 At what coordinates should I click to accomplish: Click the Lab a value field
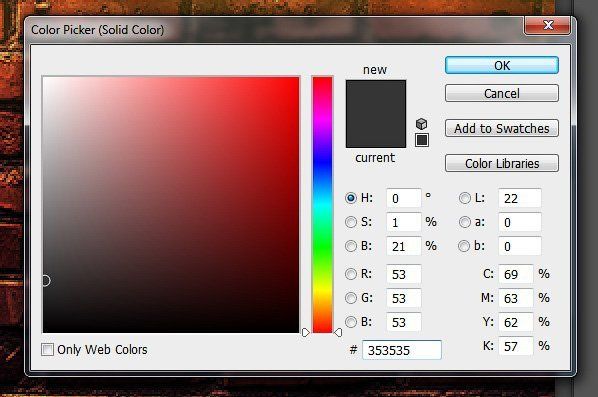(520, 222)
